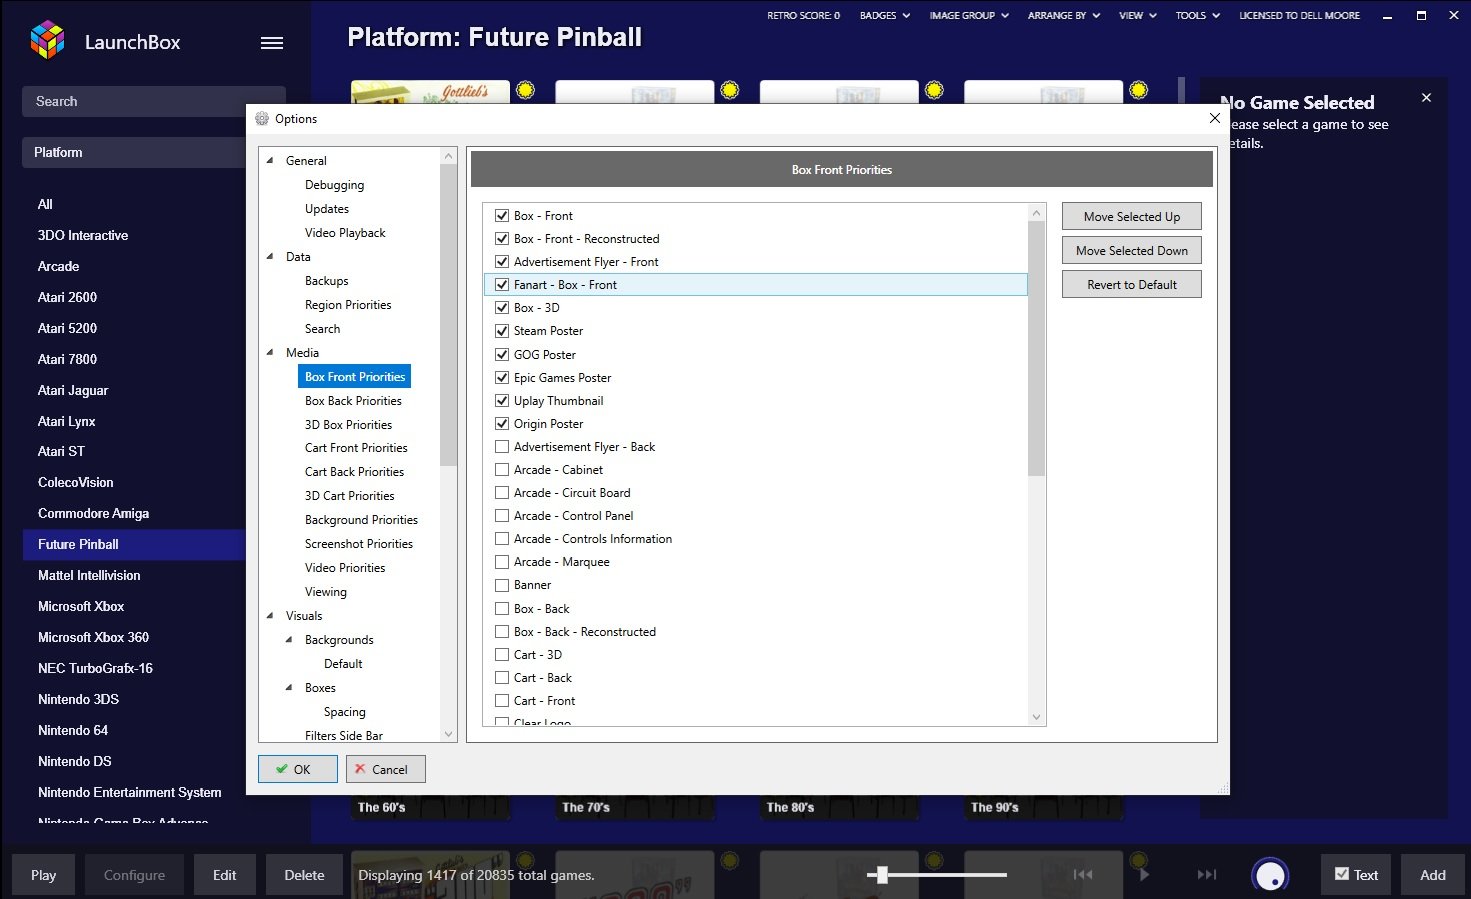Collapse the Data tree node
Viewport: 1471px width, 899px height.
point(270,256)
